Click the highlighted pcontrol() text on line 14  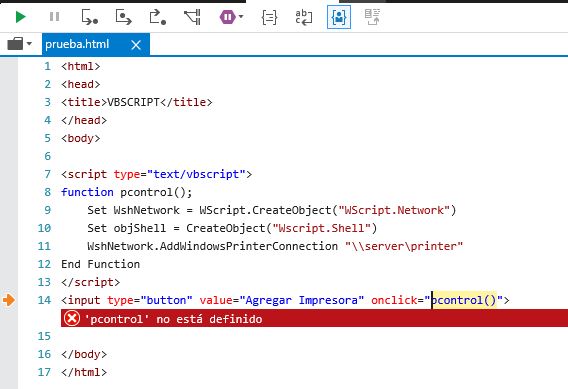[x=464, y=300]
